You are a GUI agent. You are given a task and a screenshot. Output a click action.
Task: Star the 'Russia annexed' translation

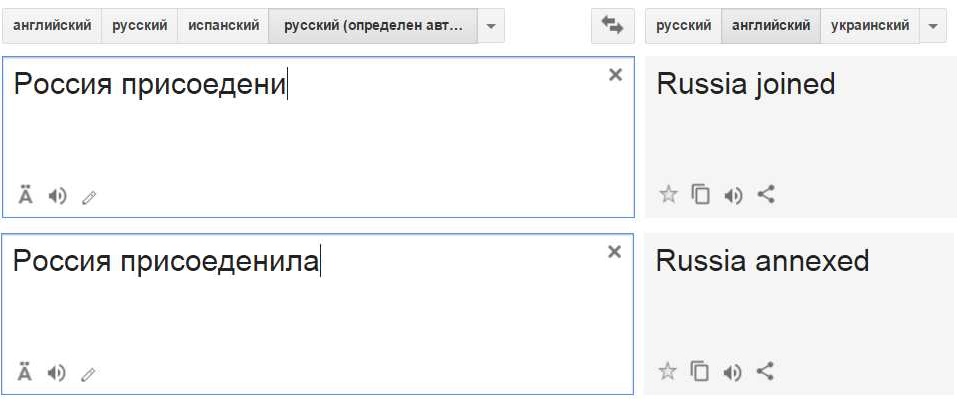668,372
